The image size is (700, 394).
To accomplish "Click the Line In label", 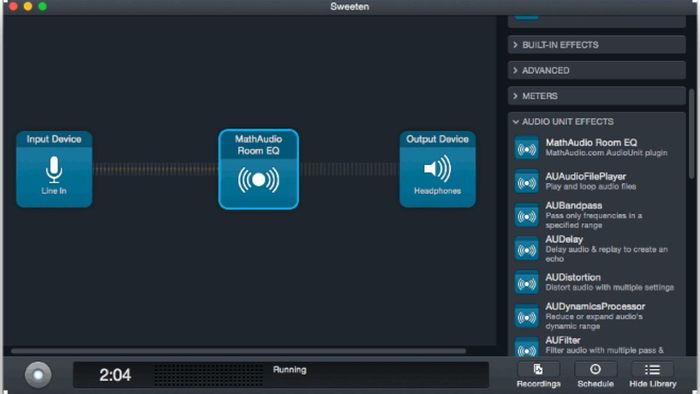I will (x=54, y=191).
